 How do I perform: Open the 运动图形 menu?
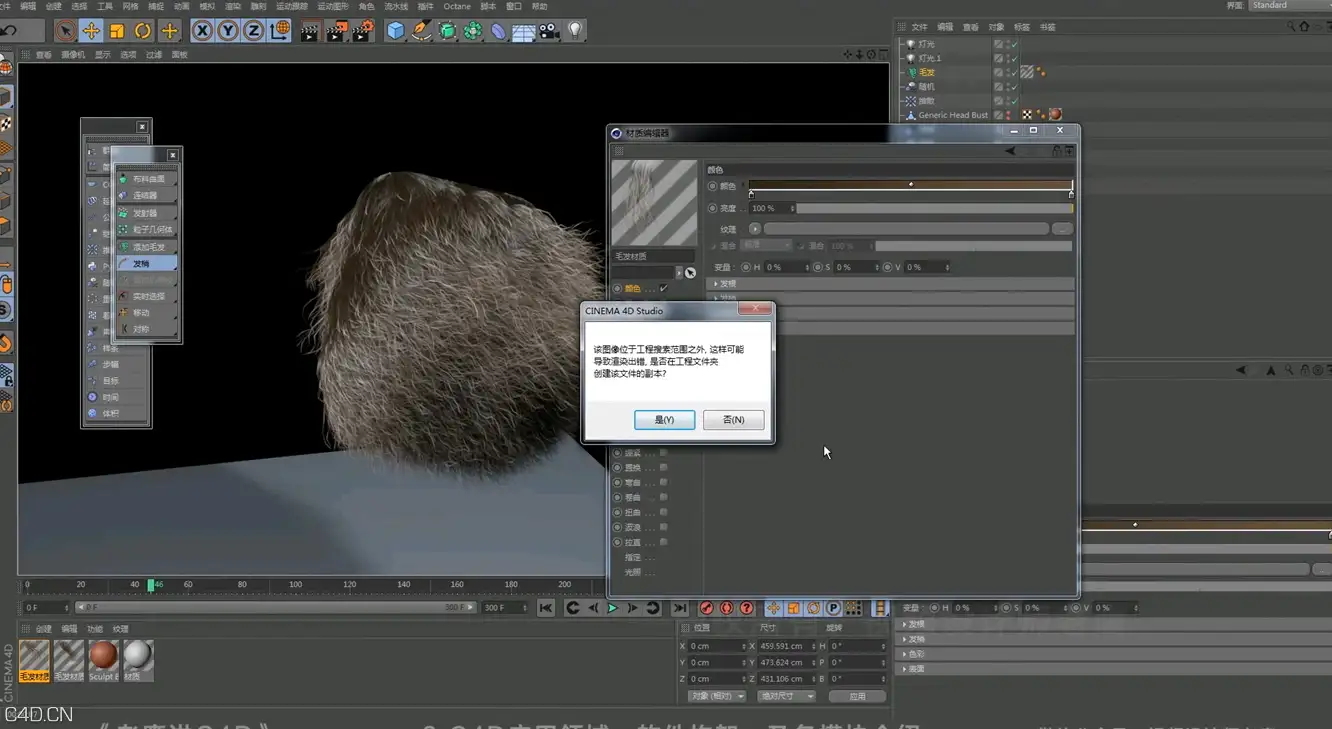333,6
